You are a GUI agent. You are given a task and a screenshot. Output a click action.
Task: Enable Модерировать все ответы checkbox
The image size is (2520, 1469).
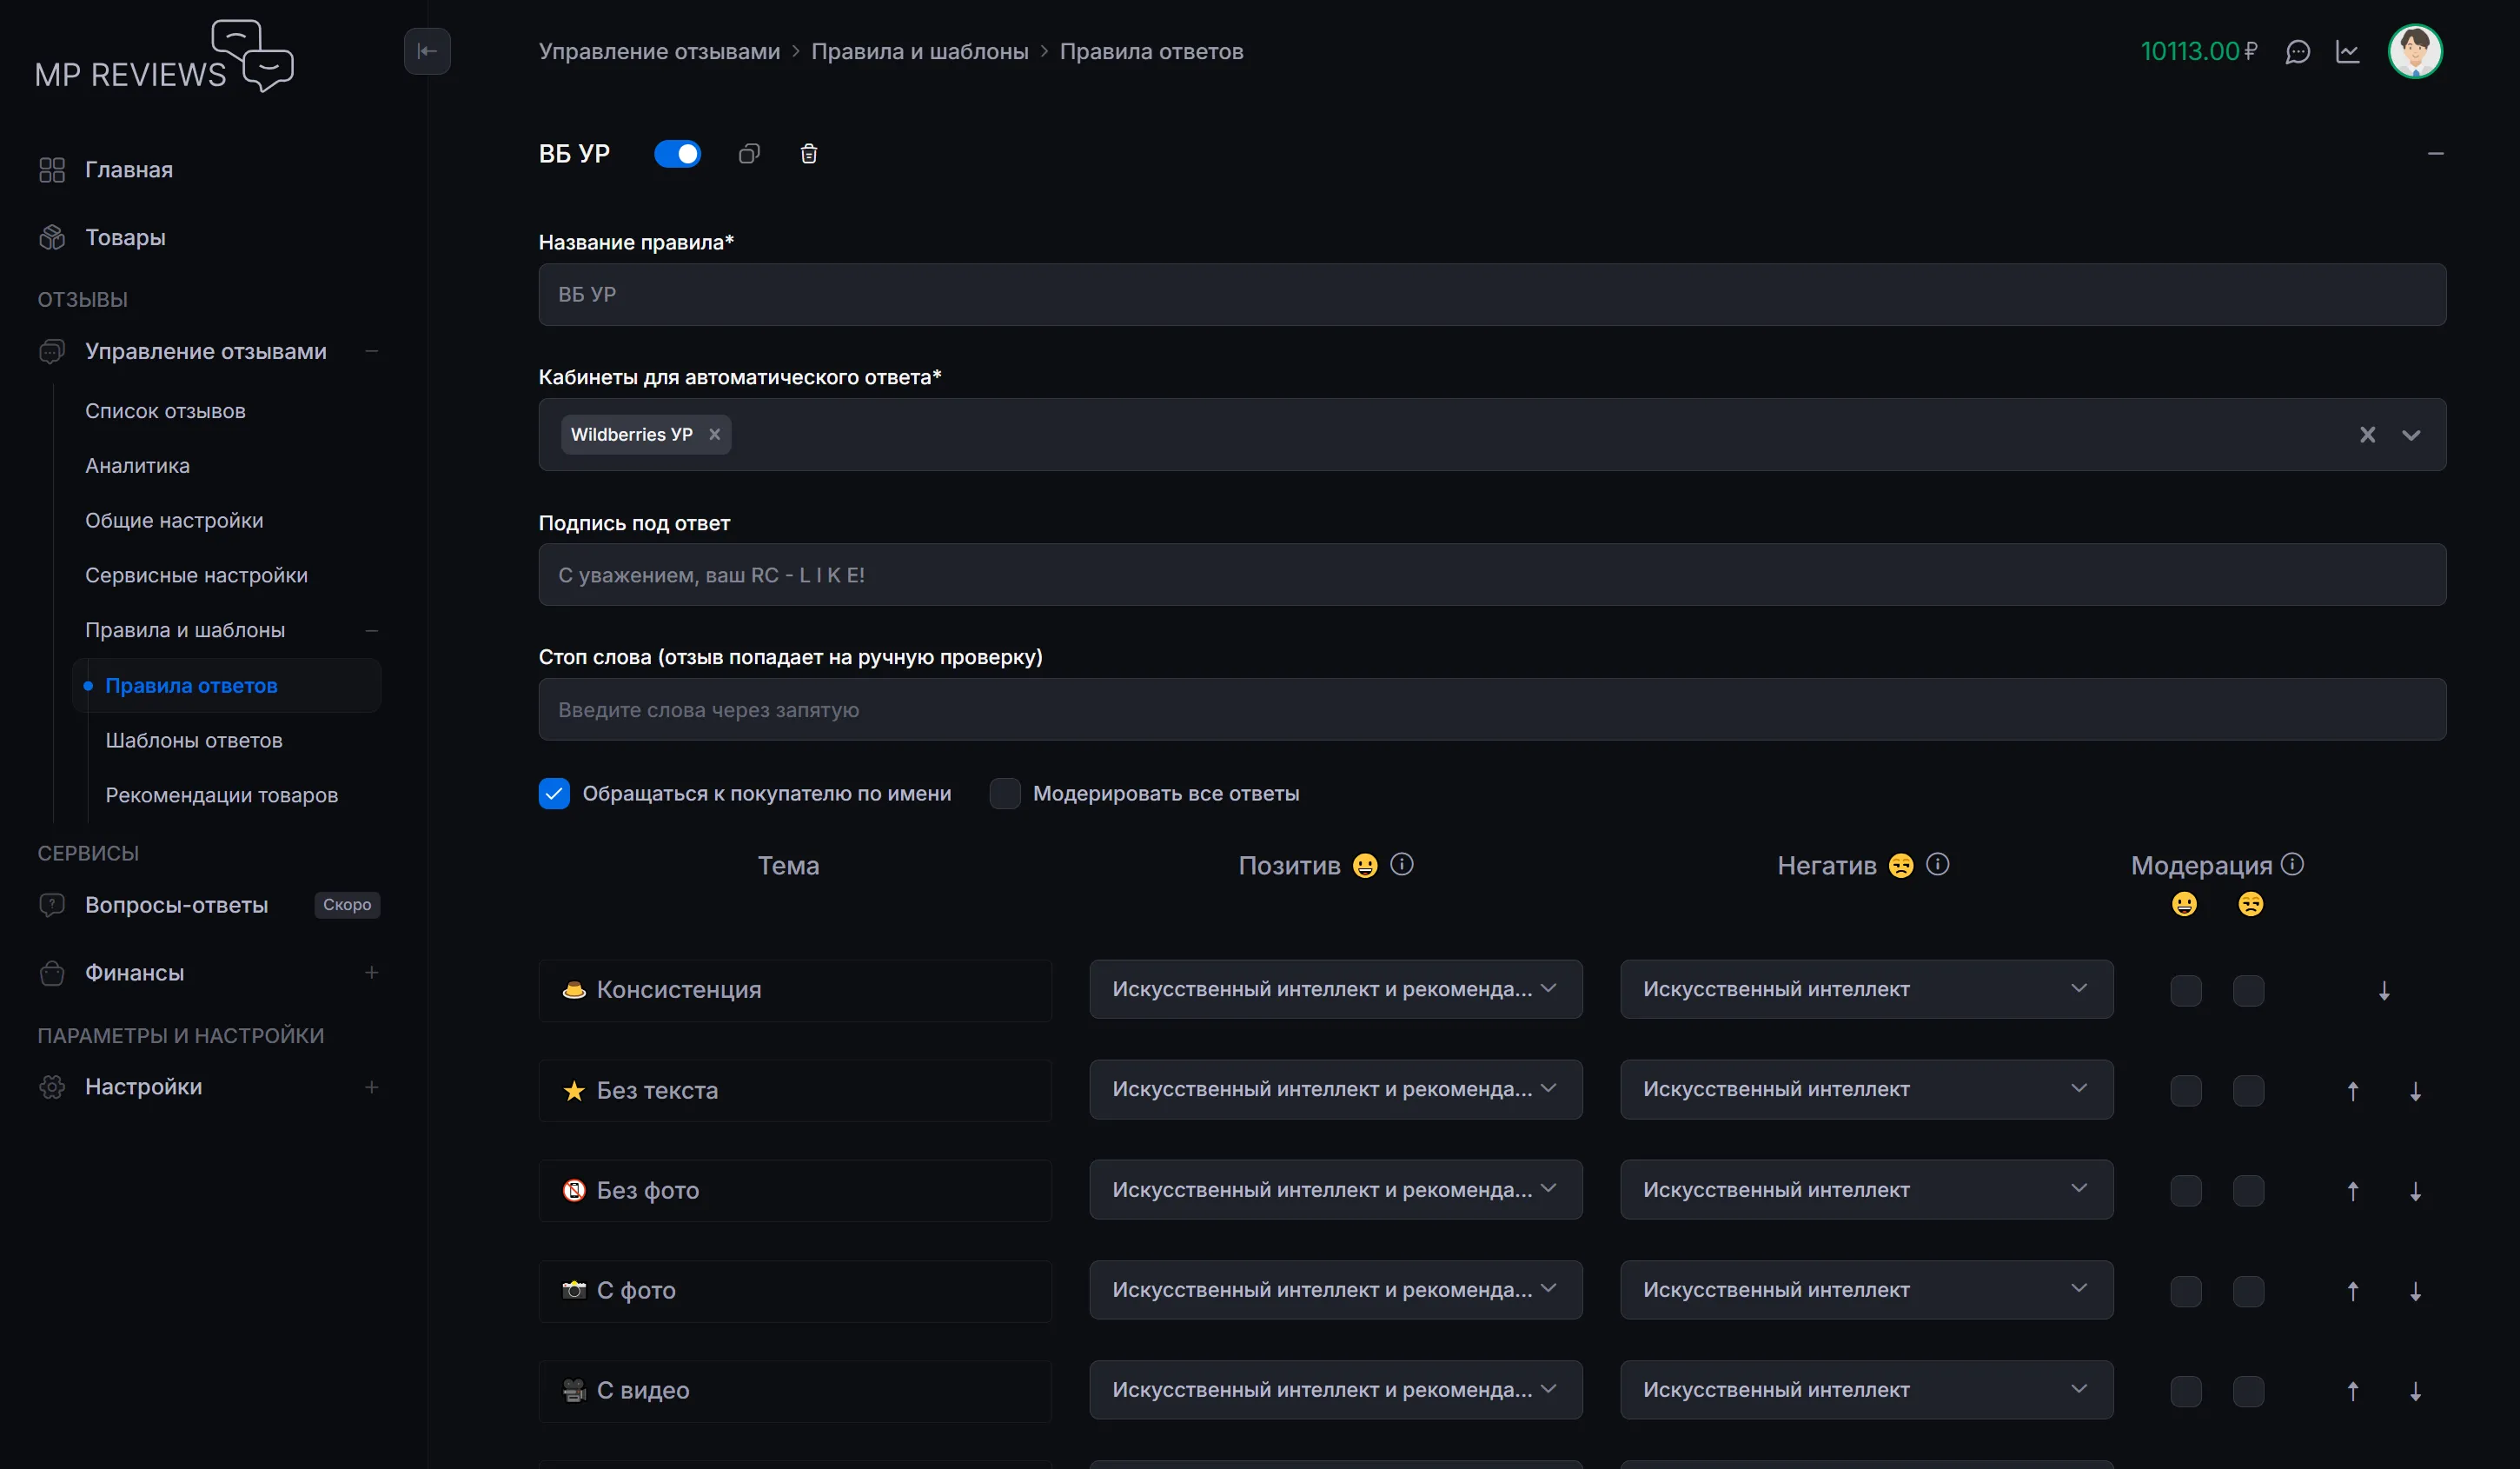(x=1004, y=793)
